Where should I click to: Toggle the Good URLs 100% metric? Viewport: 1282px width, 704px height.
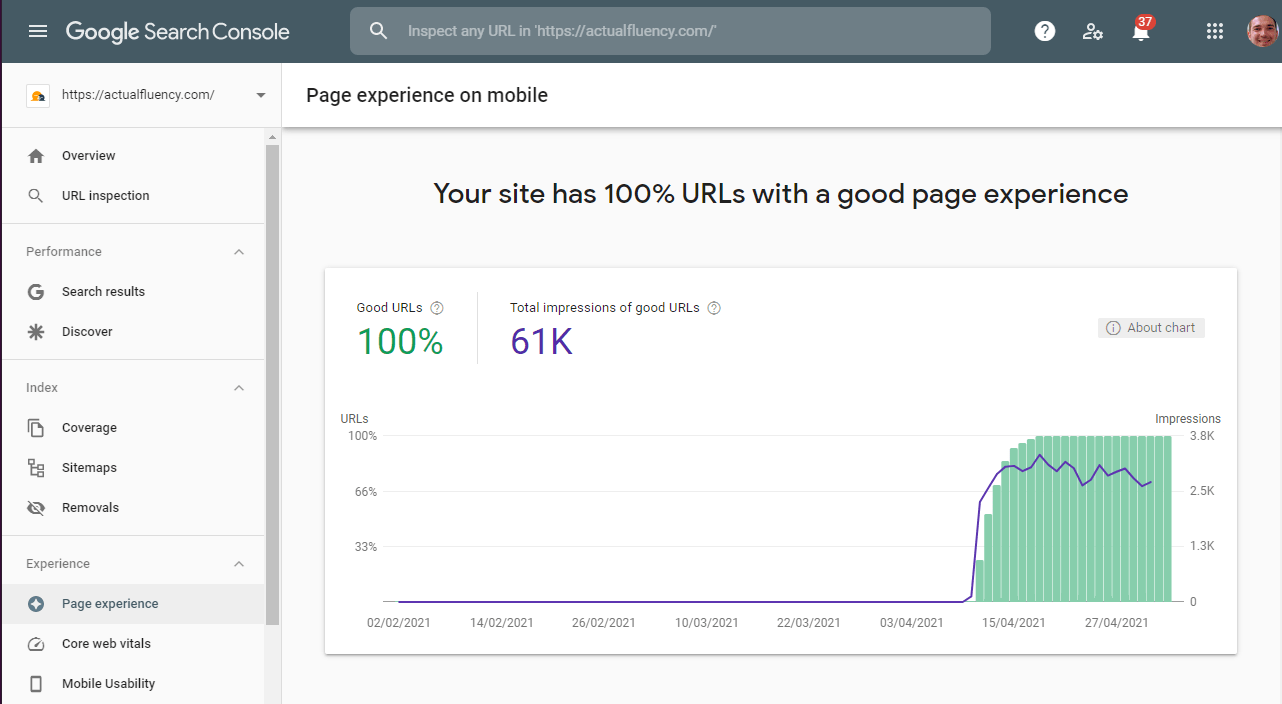400,328
